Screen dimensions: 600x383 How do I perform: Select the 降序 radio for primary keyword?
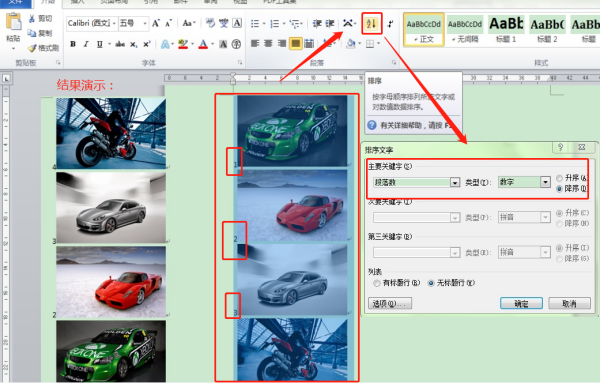[559, 189]
